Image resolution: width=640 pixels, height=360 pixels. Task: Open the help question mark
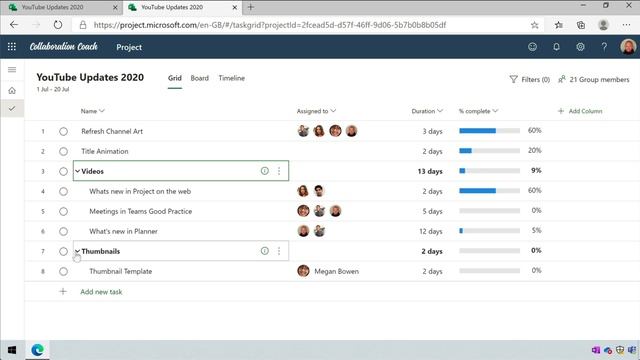pyautogui.click(x=604, y=47)
